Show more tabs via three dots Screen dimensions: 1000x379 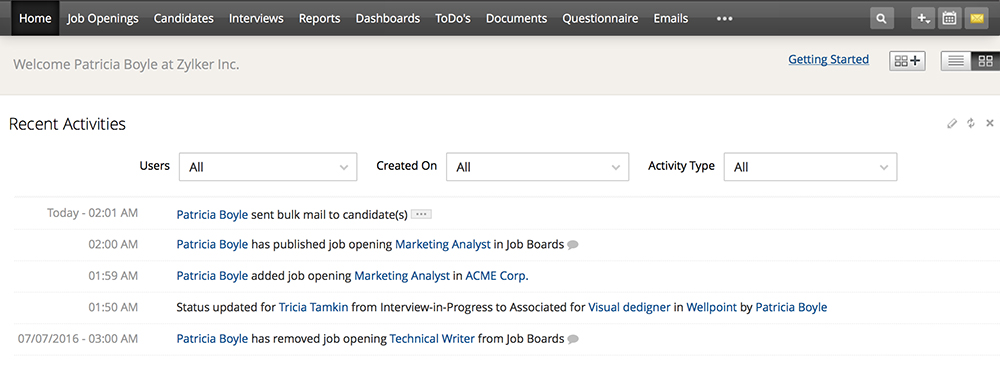coord(724,19)
